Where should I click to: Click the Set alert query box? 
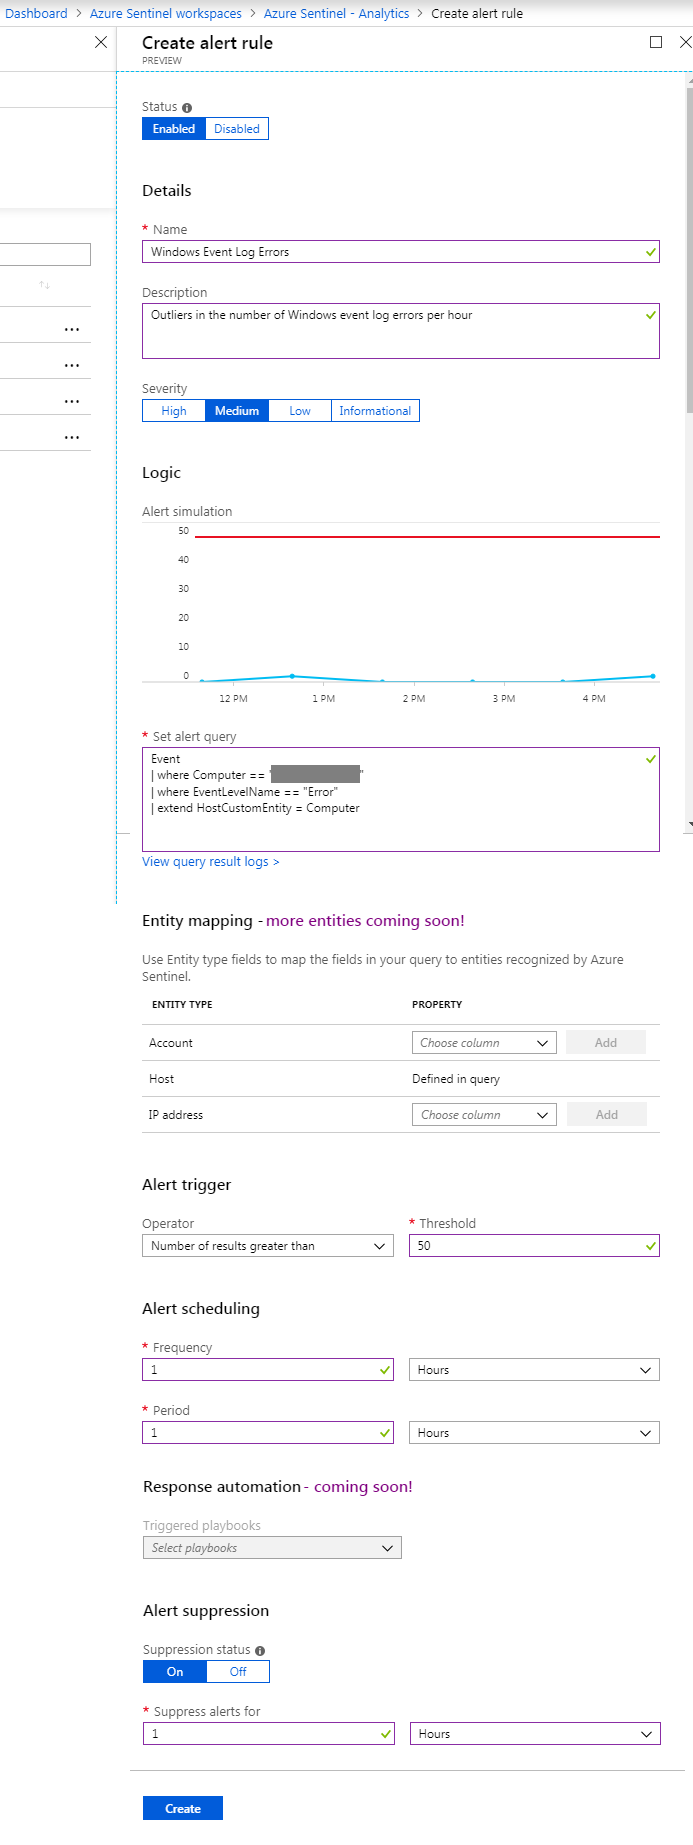401,800
